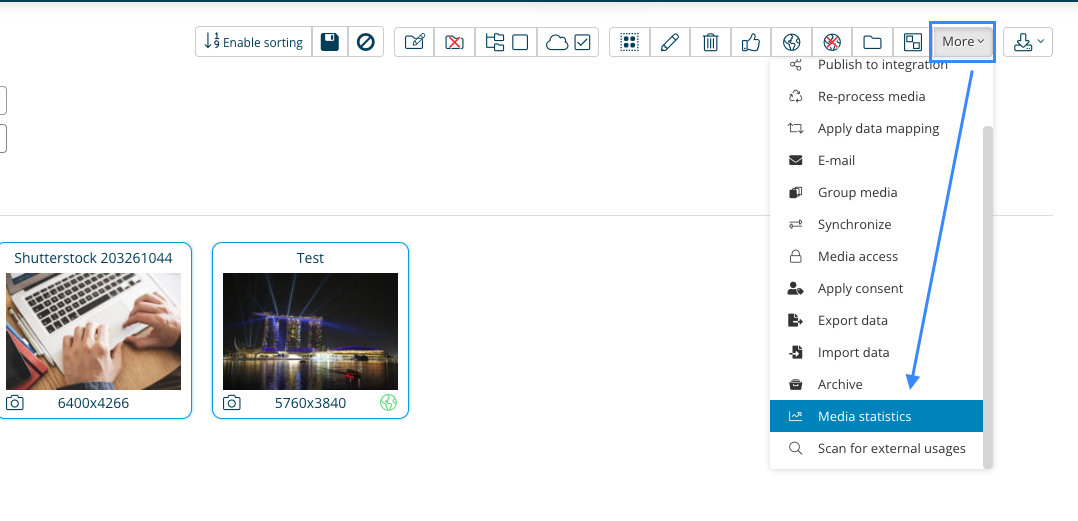Select the Shutterstock 203261044 laptop thumbnail
Viewport: 1078px width, 521px height.
tap(94, 331)
